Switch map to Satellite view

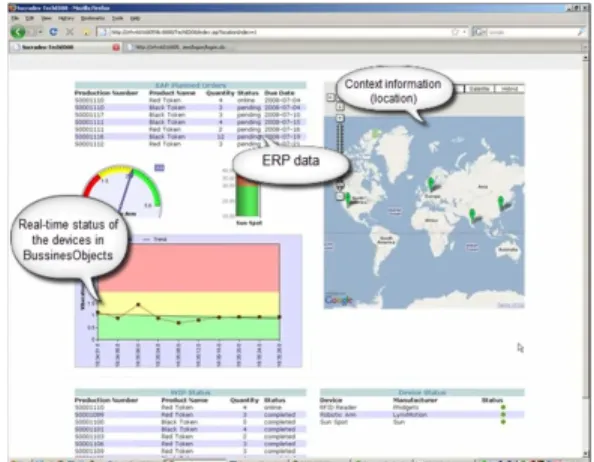click(x=479, y=89)
